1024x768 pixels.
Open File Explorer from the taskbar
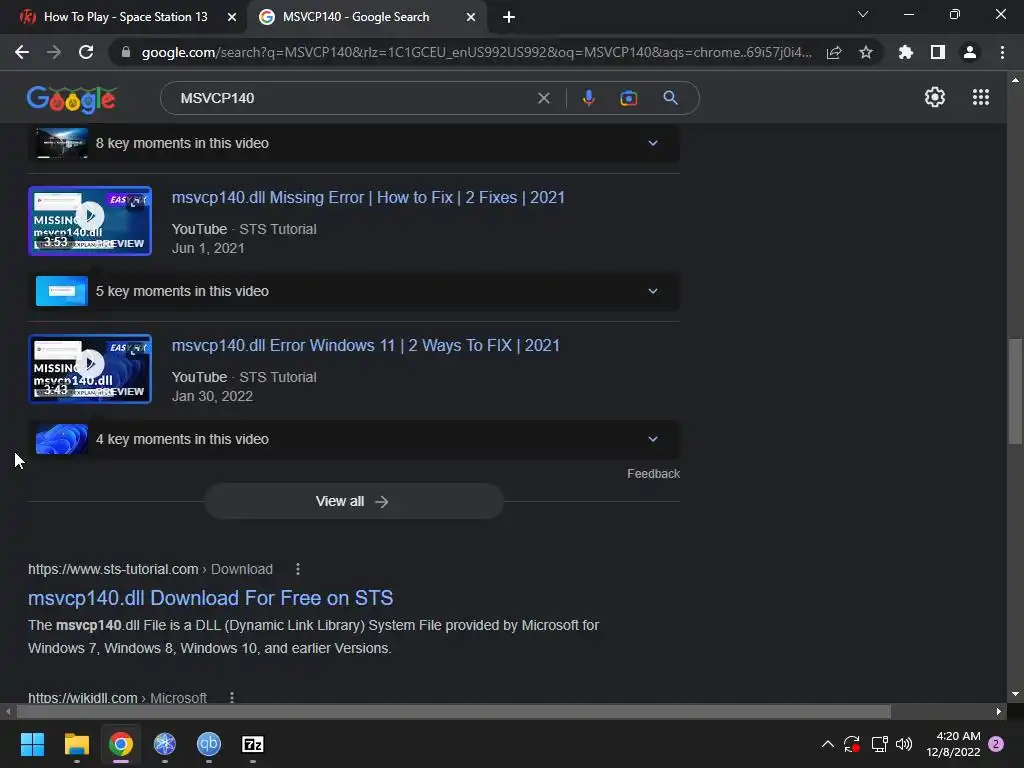[x=76, y=744]
